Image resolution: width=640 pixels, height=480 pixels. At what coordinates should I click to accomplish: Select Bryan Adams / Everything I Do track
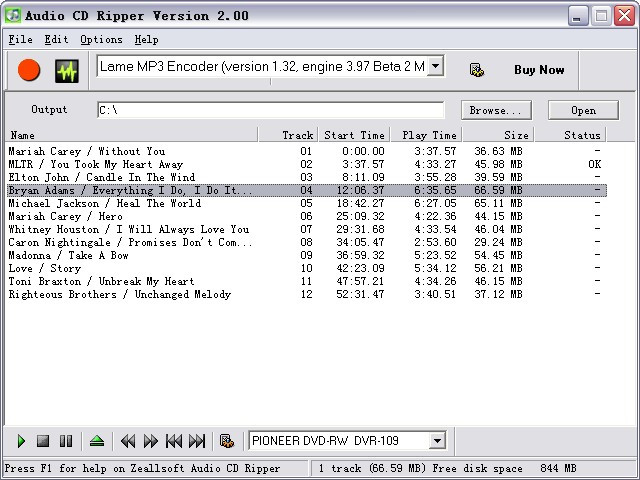[307, 190]
